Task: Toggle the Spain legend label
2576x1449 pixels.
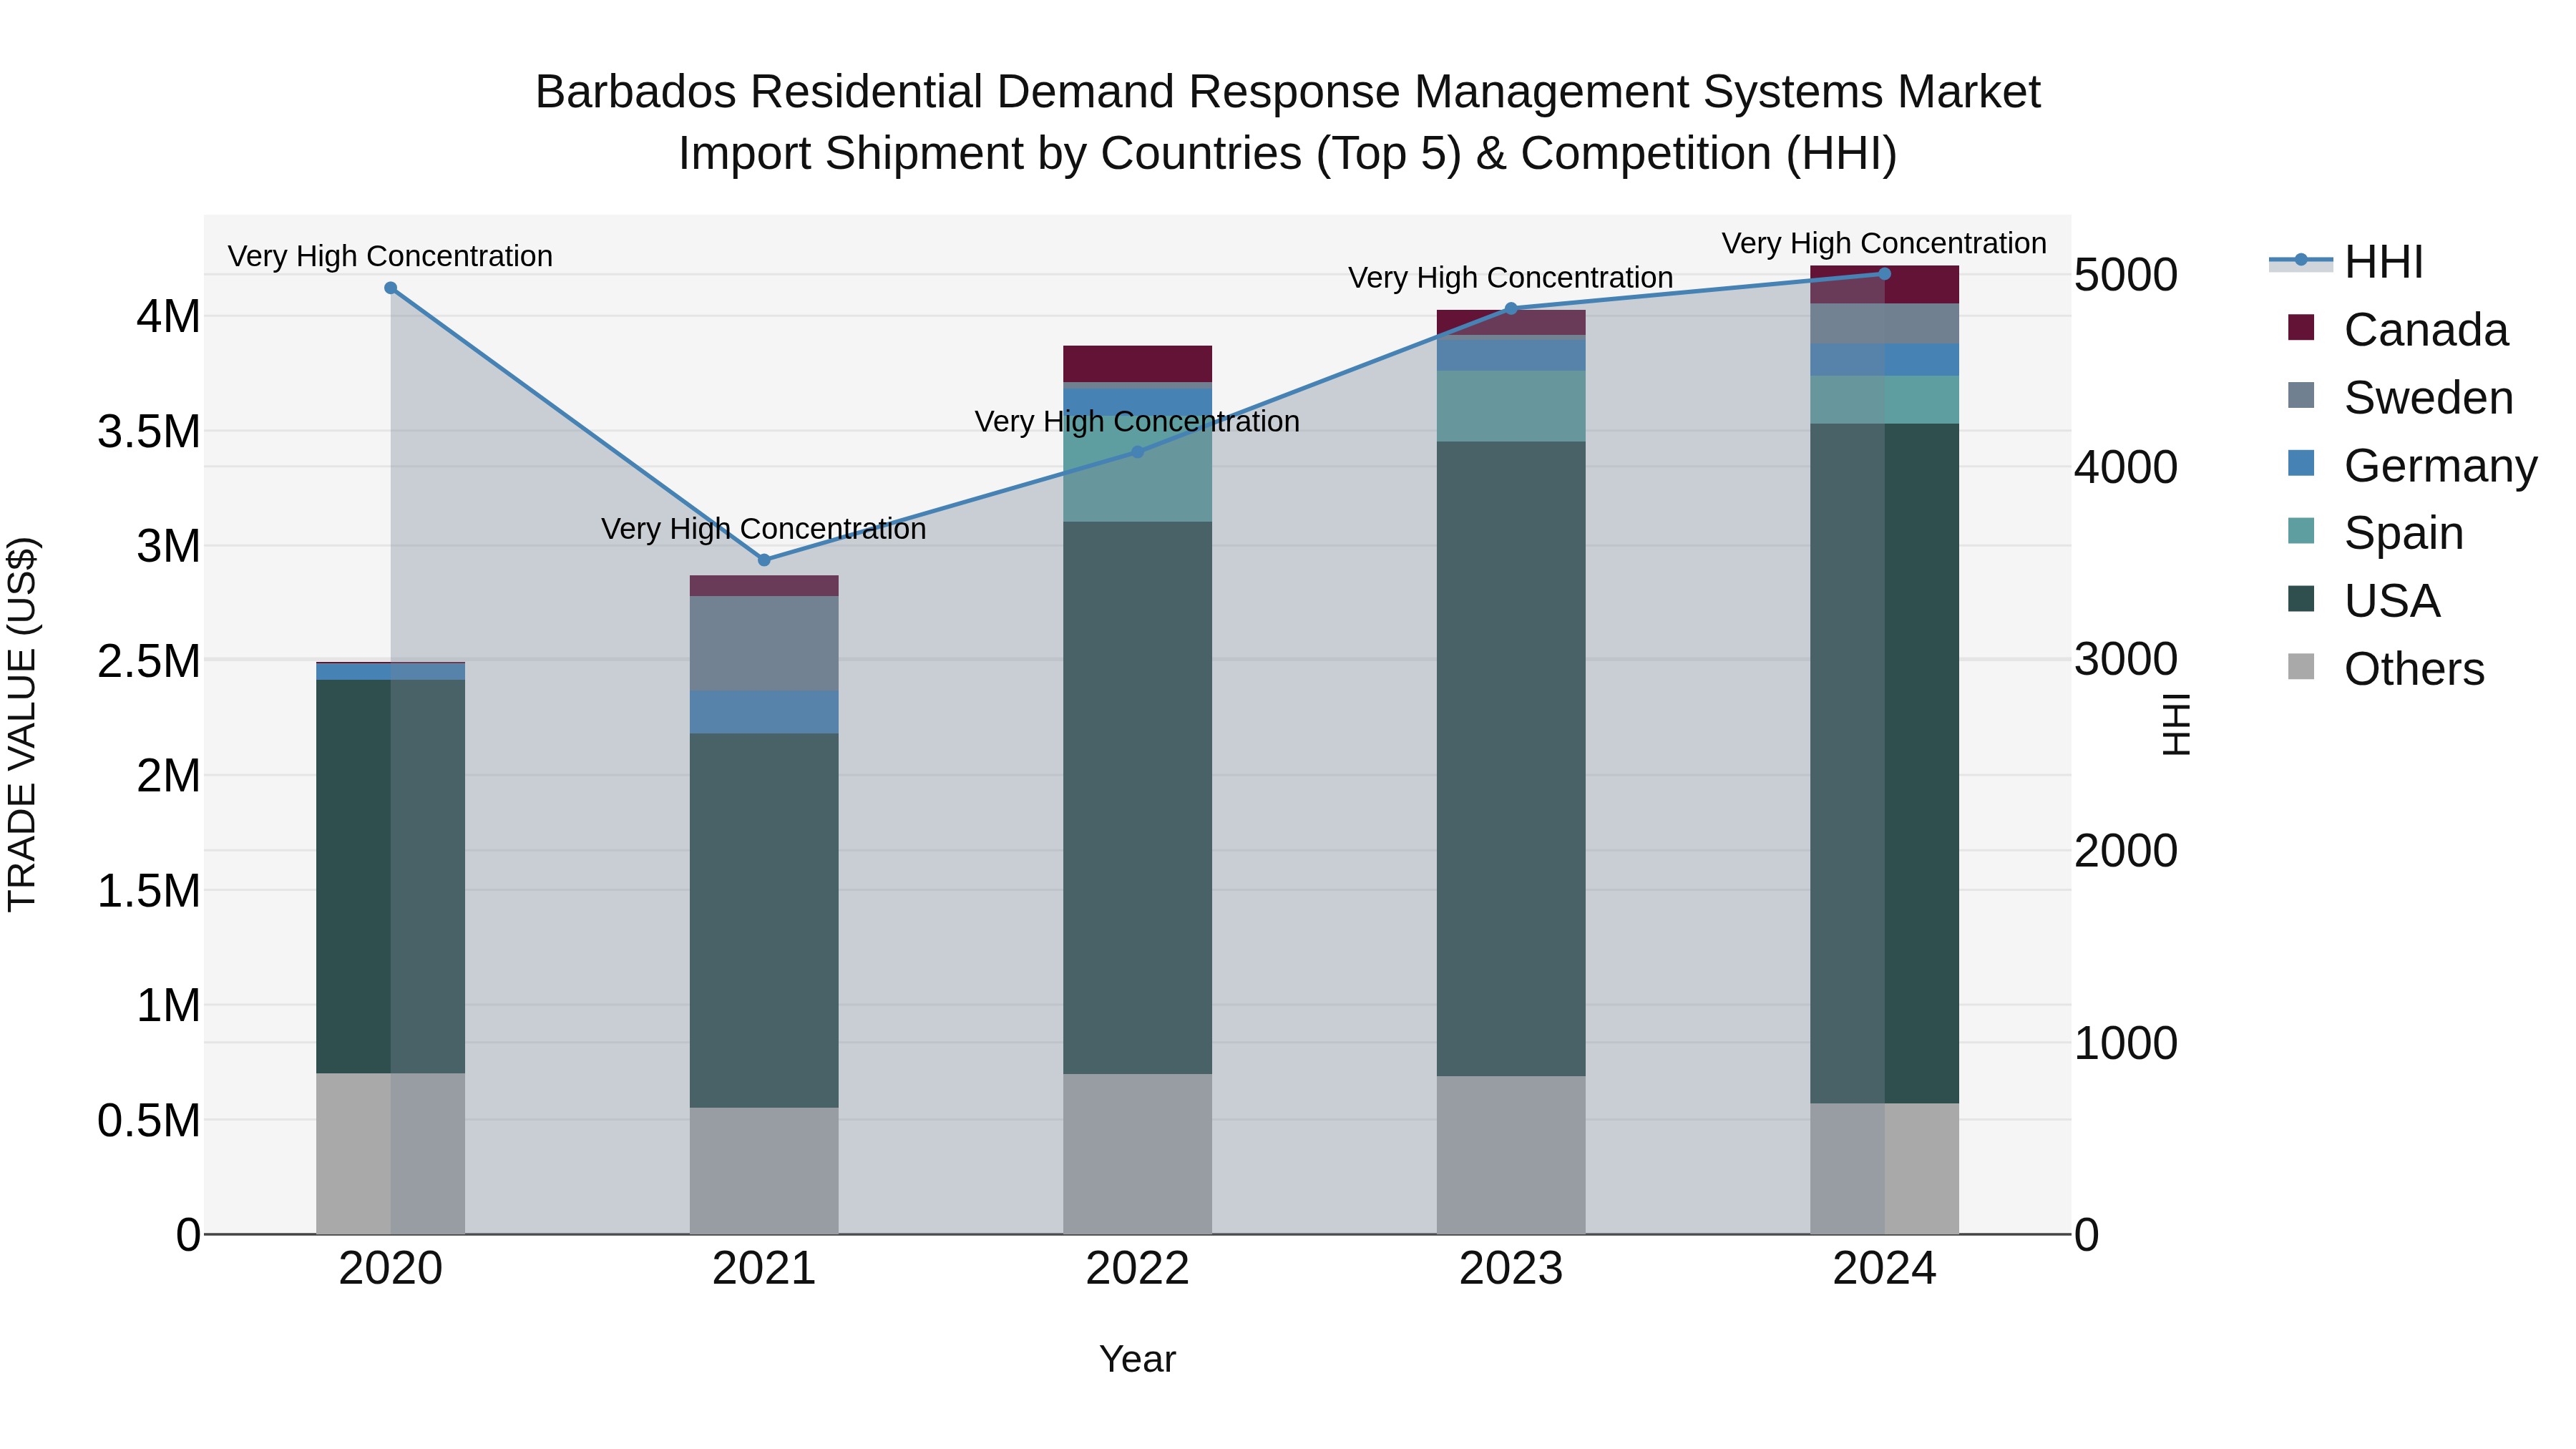Action: tap(2404, 533)
